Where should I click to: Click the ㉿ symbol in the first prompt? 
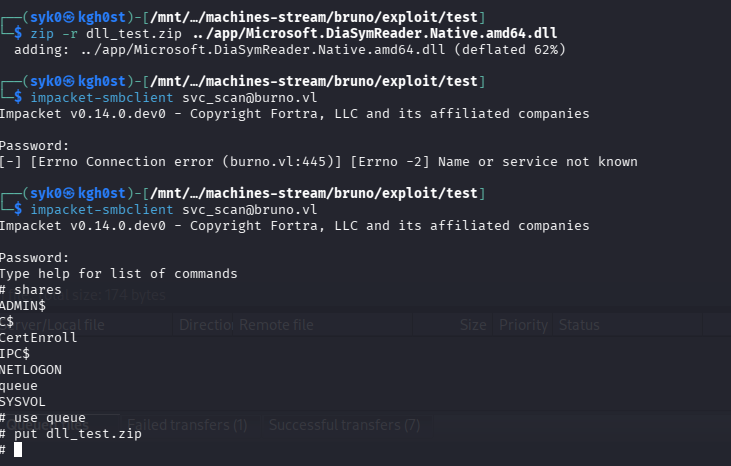coord(69,17)
